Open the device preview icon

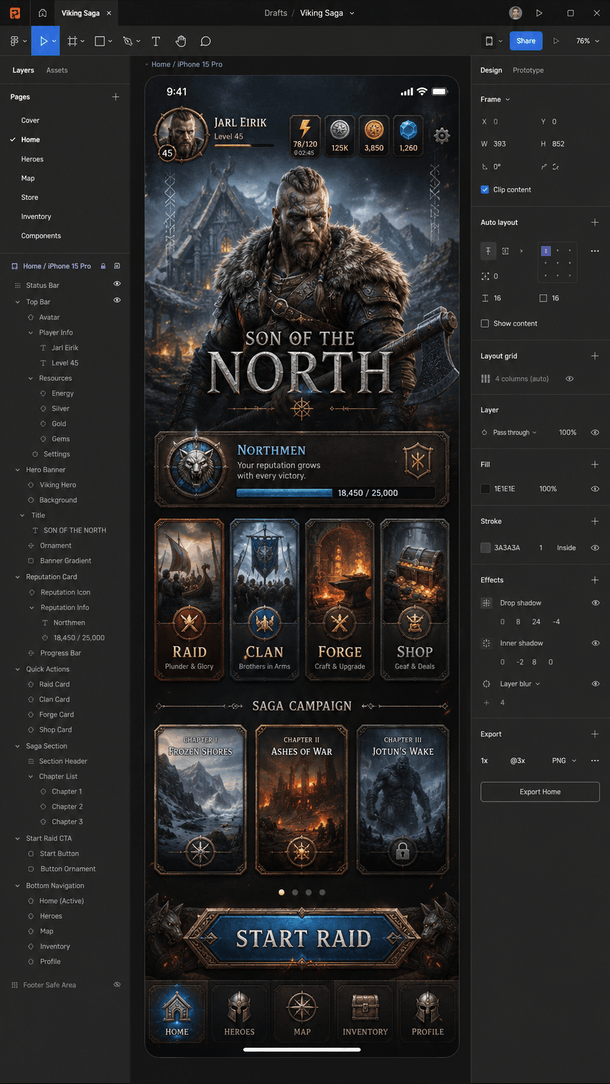pyautogui.click(x=489, y=41)
